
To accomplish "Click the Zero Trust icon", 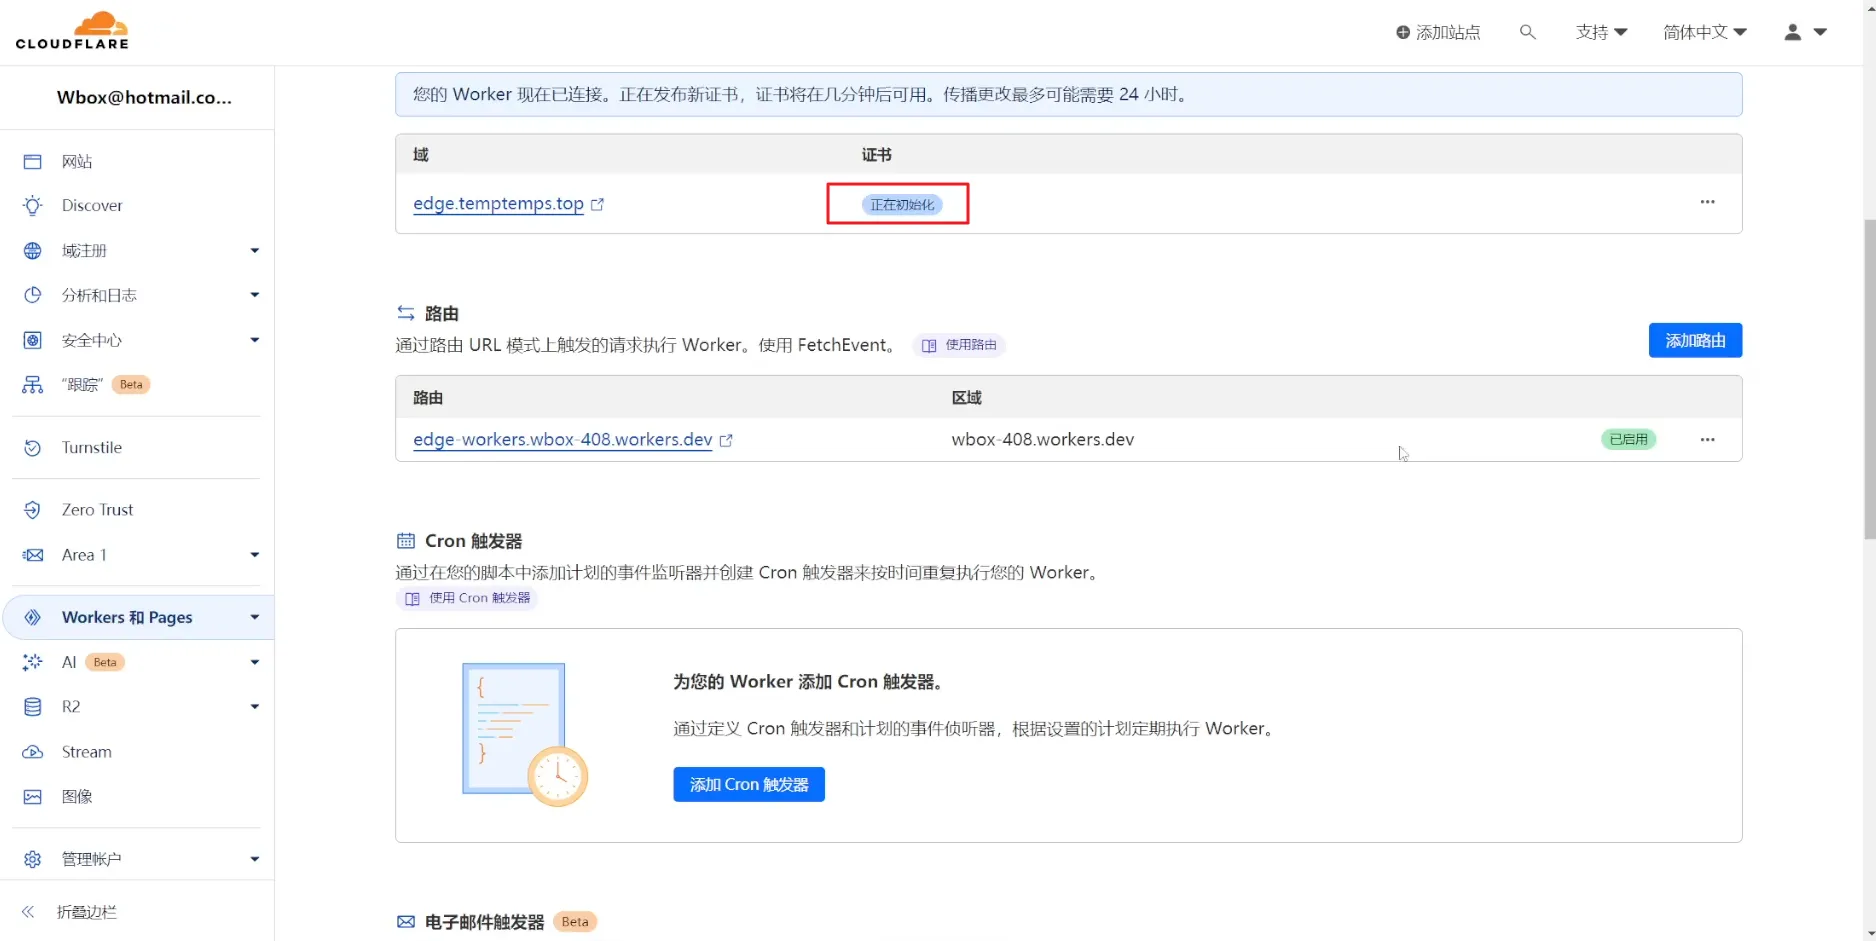I will click(33, 510).
